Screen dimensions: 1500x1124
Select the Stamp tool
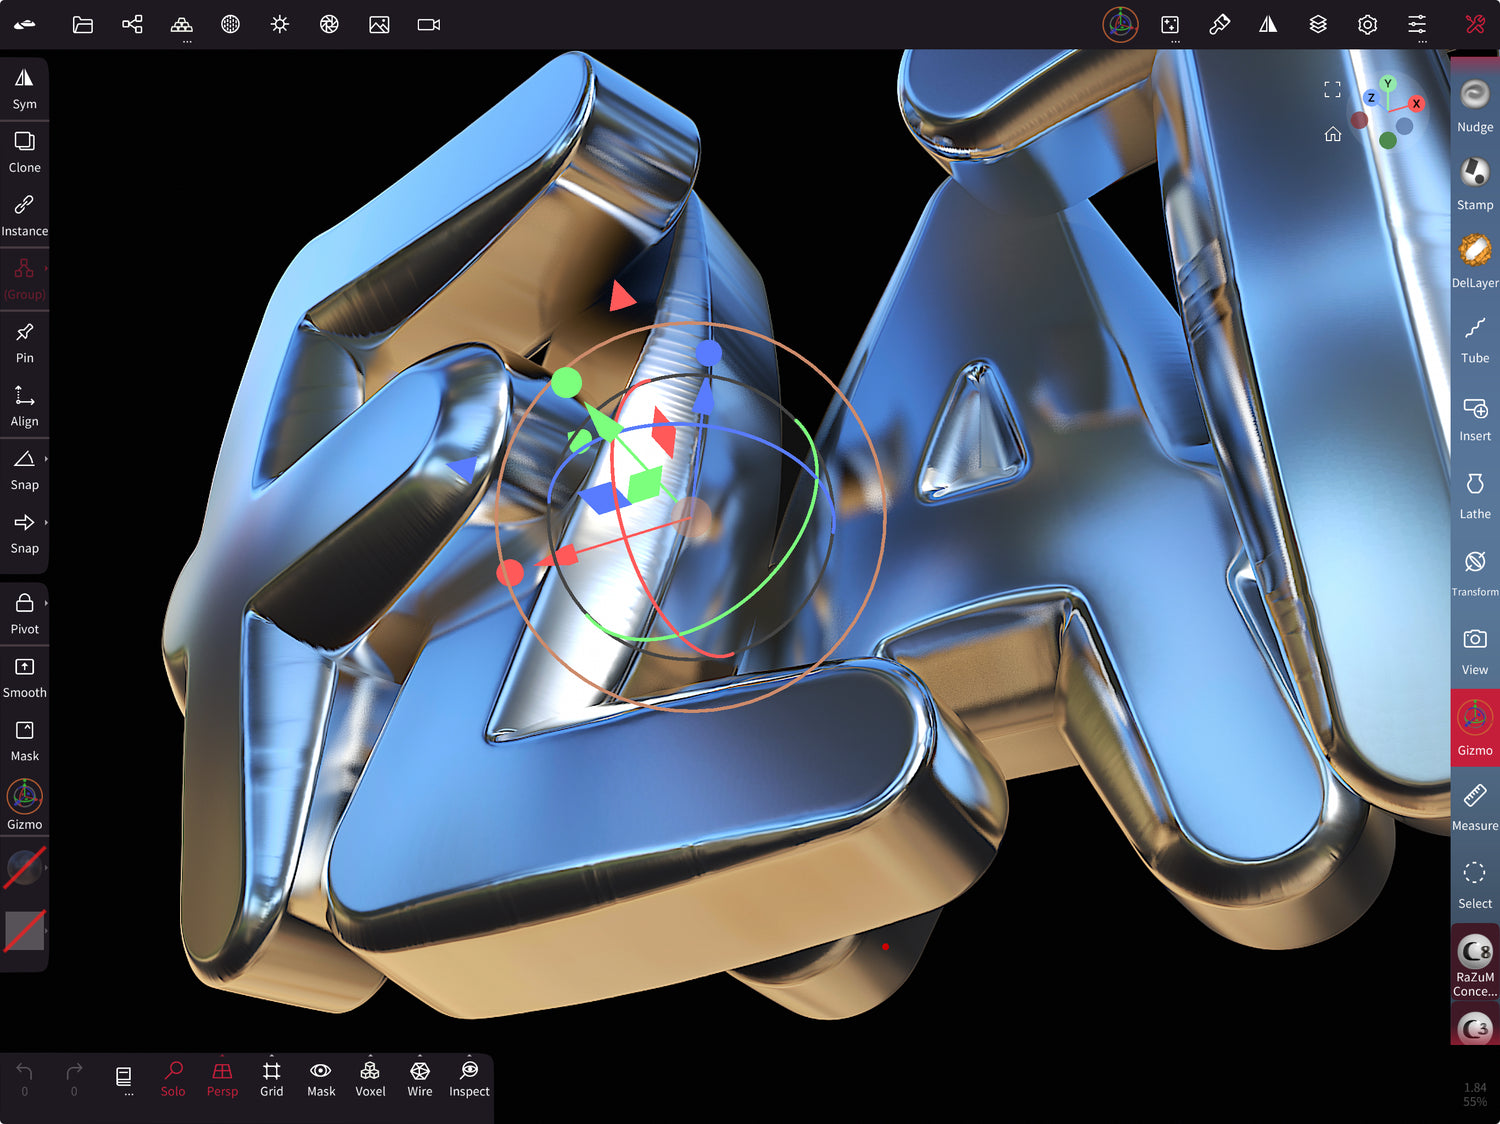[x=1474, y=184]
